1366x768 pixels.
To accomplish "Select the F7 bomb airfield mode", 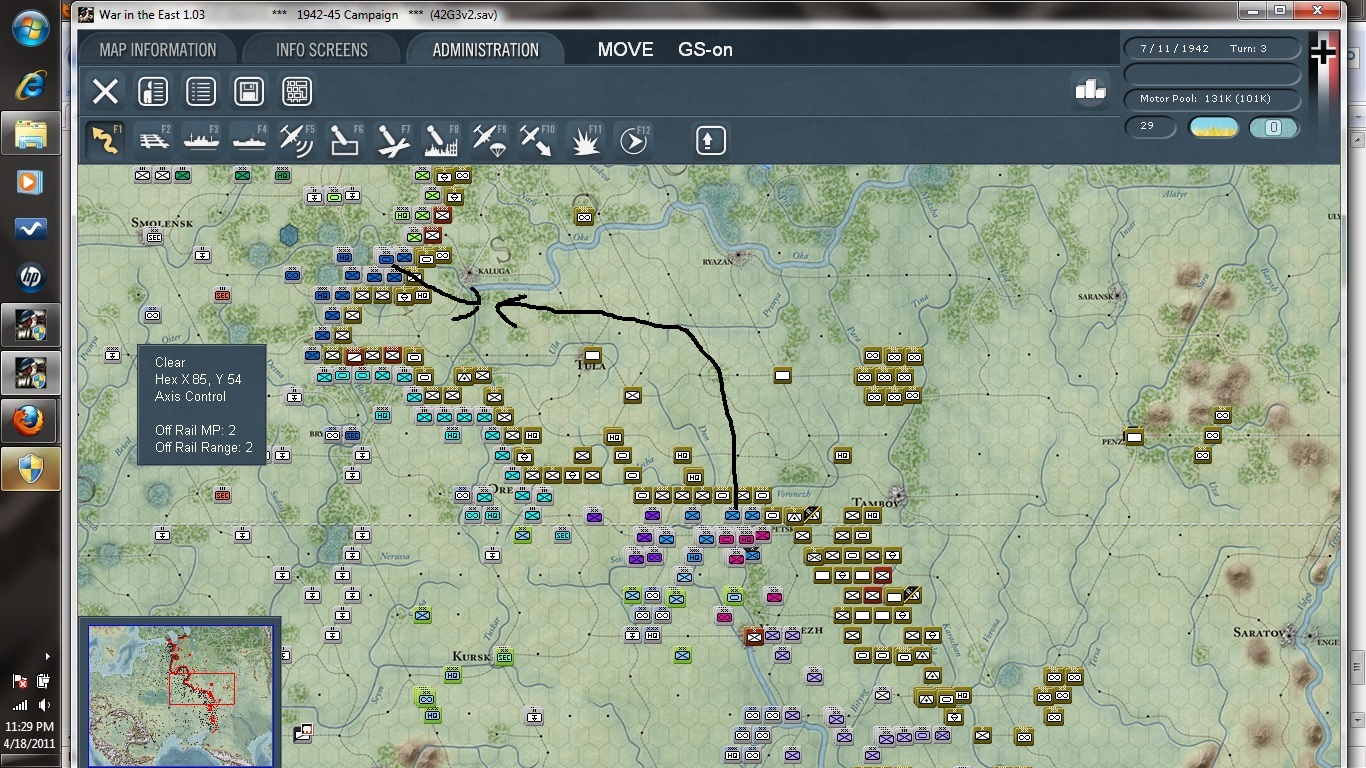I will (x=394, y=140).
